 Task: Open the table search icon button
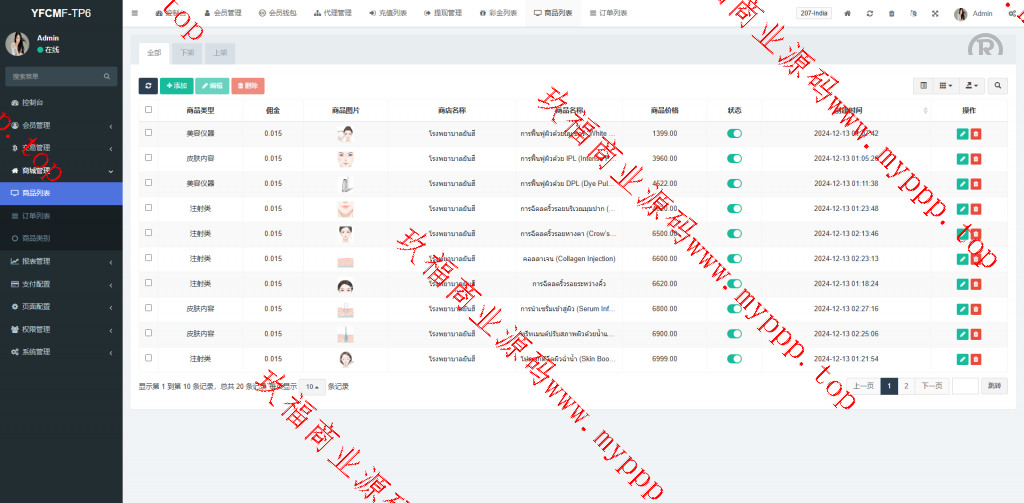click(998, 86)
